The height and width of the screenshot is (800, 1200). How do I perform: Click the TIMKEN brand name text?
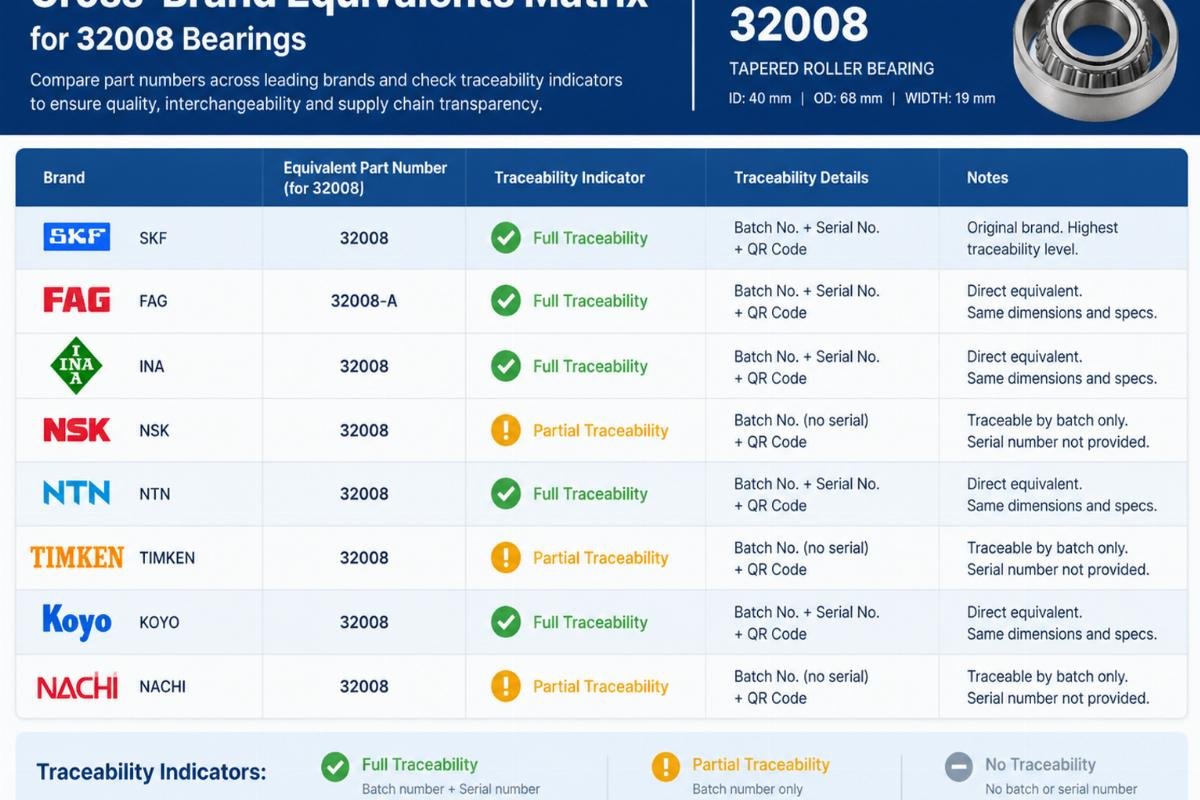167,558
